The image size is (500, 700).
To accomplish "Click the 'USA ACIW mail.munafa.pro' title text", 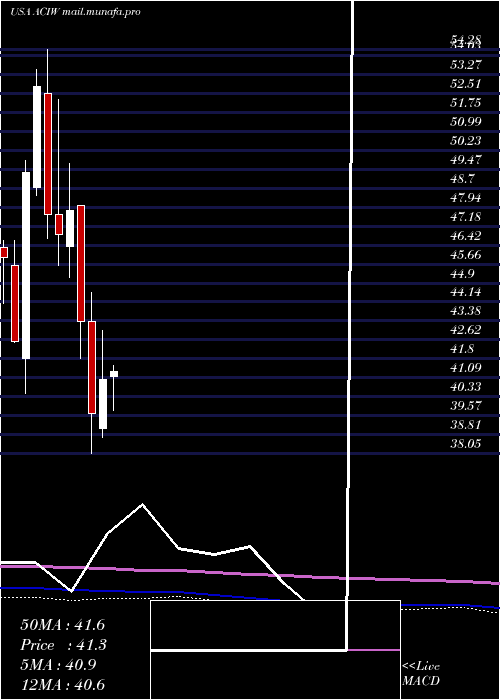I will pyautogui.click(x=75, y=12).
